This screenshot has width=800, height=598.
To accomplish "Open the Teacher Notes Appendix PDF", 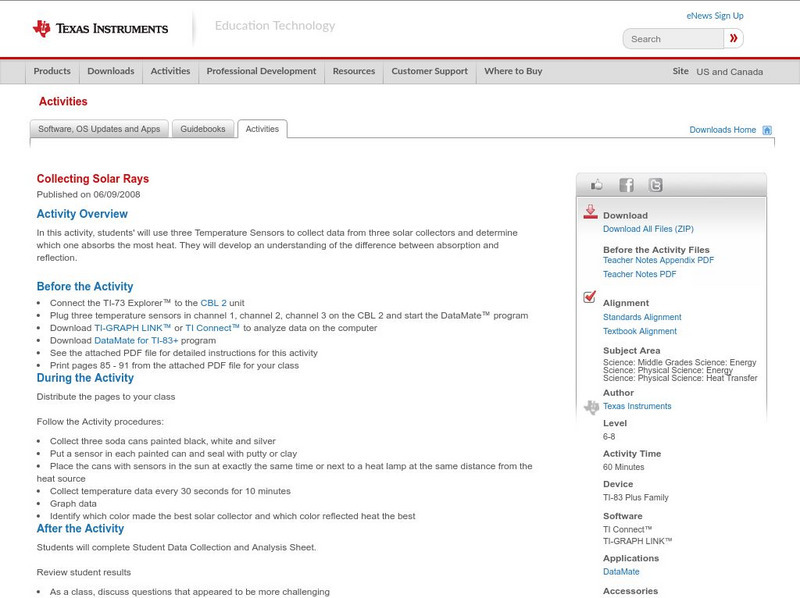I will pos(660,259).
